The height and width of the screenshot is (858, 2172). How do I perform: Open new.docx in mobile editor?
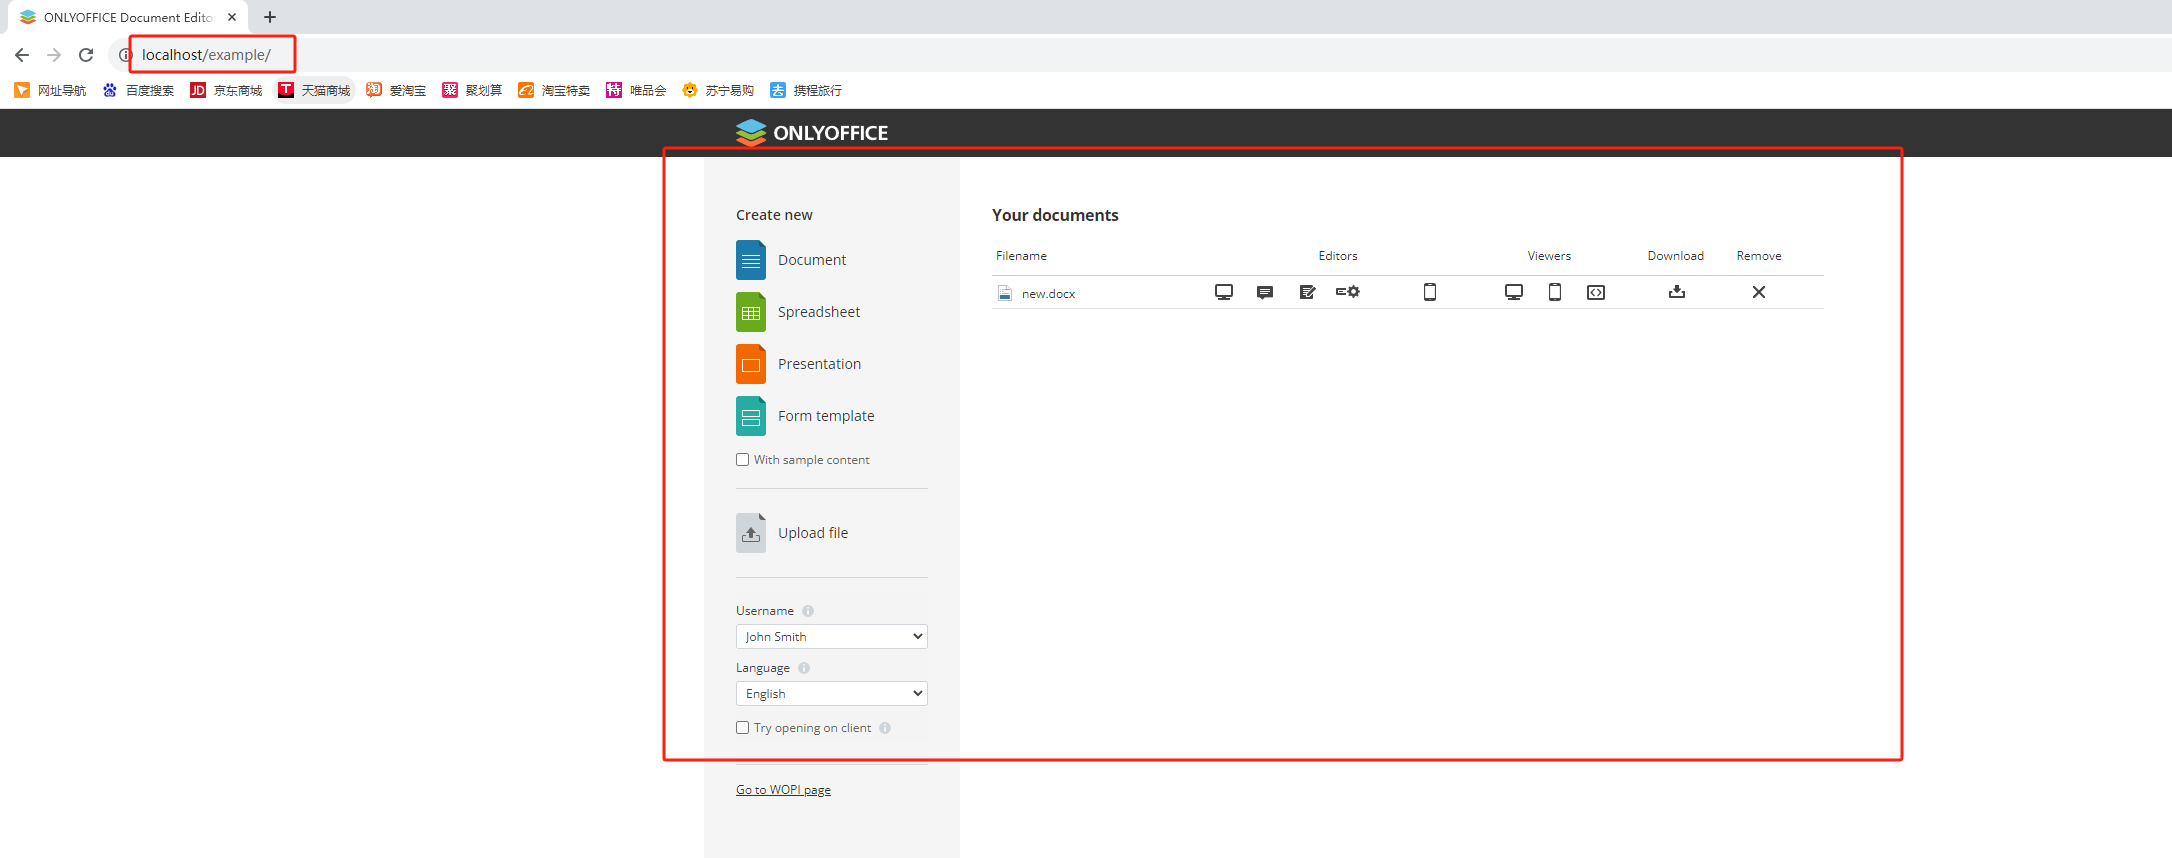(x=1430, y=292)
